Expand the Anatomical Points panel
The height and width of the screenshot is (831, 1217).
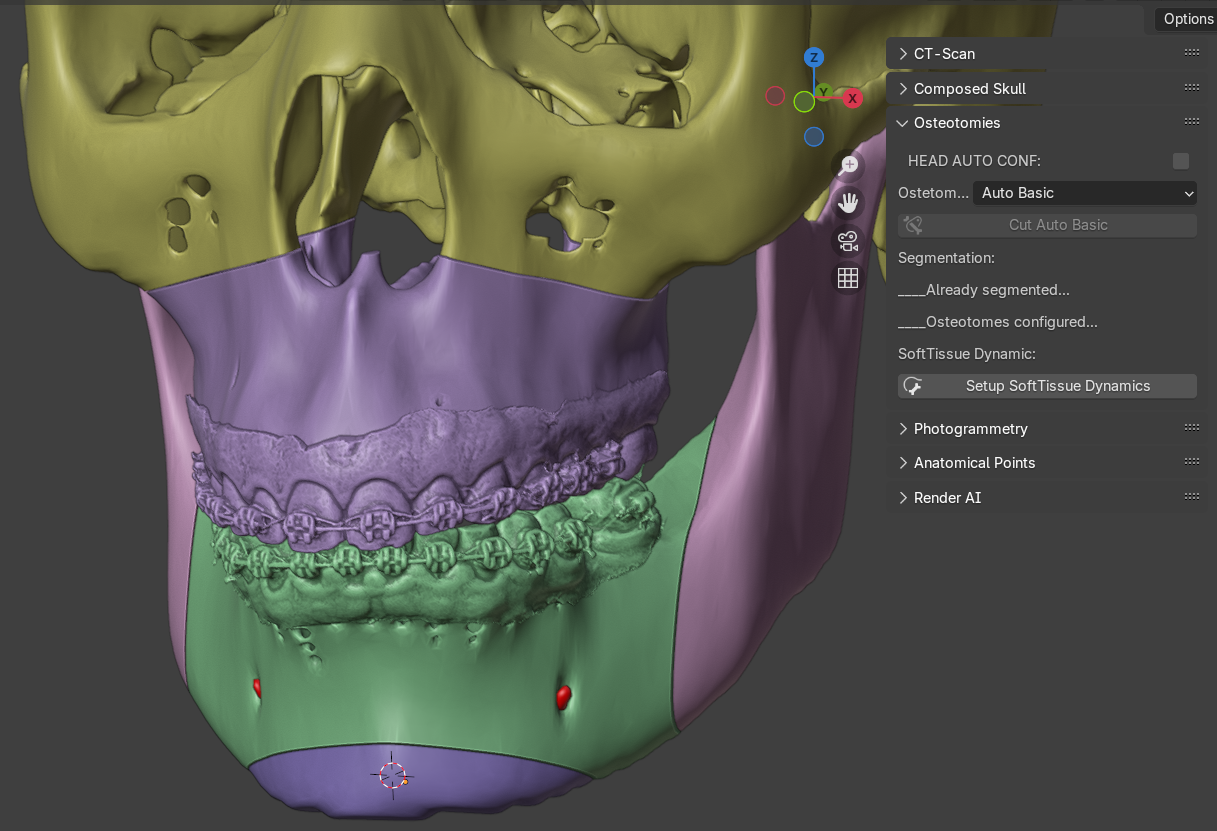pos(903,462)
